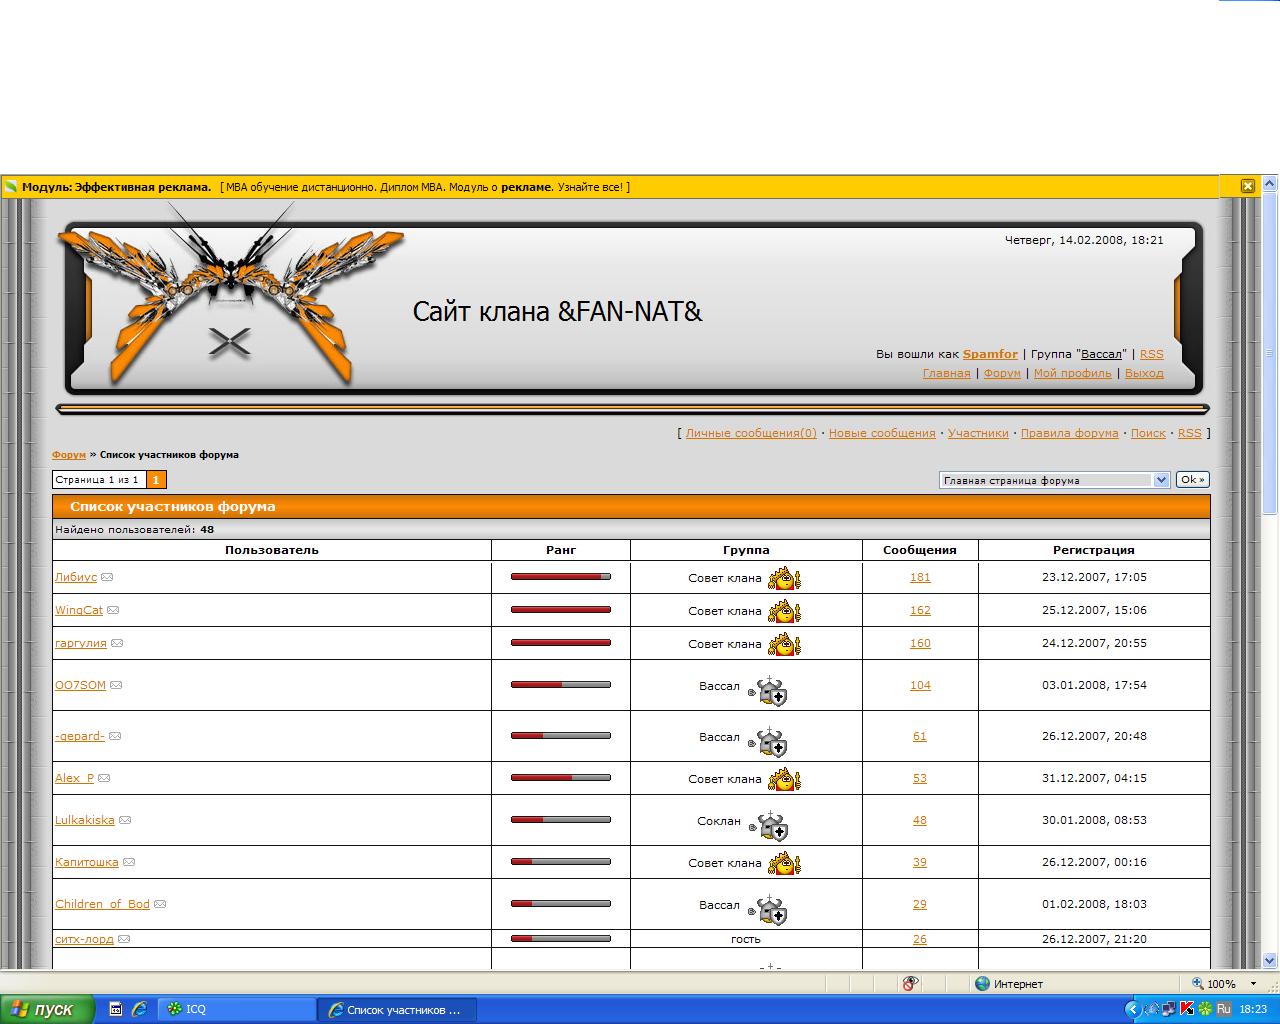1280x1024 pixels.
Task: Click the Совет клана emoticon in Alex_P row
Action: pyautogui.click(x=785, y=778)
